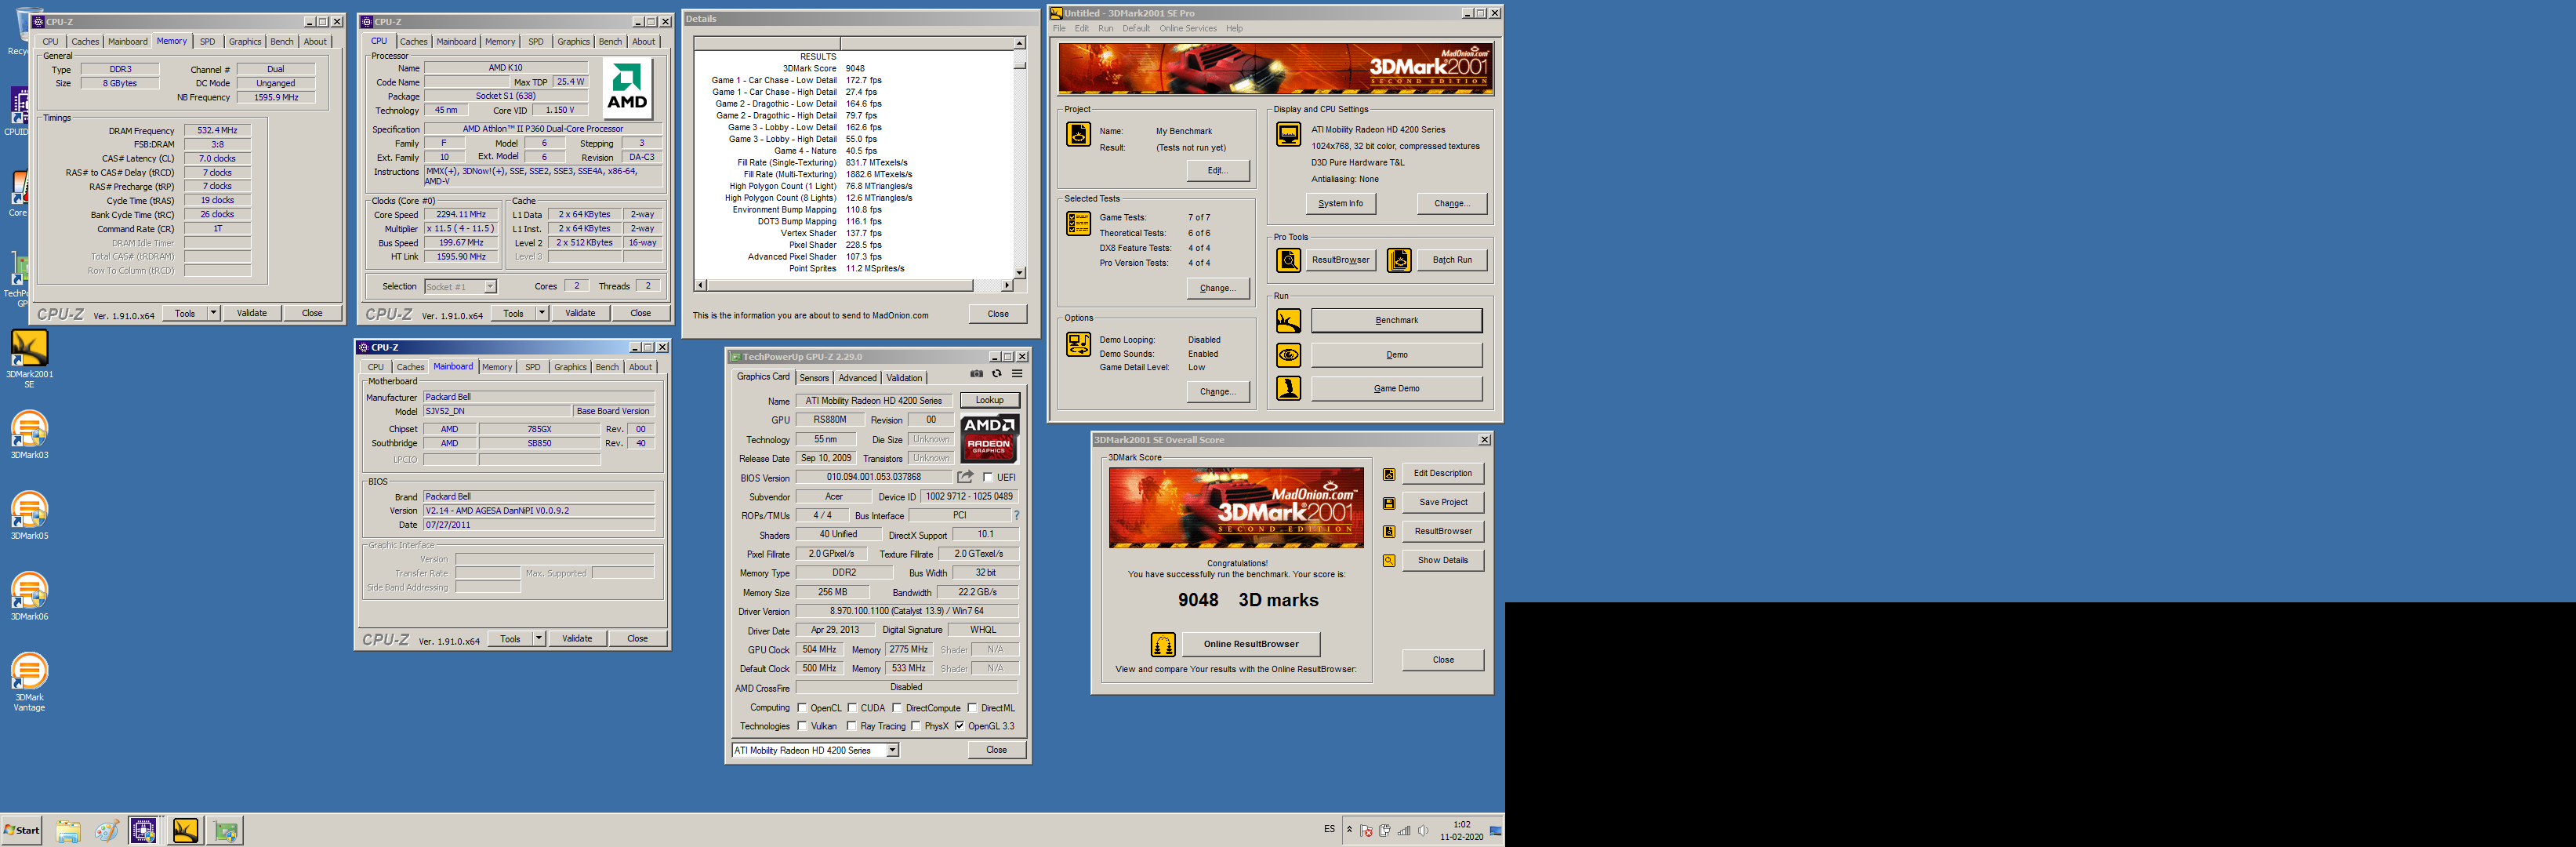
Task: Click the Batch Run button
Action: 1451,260
